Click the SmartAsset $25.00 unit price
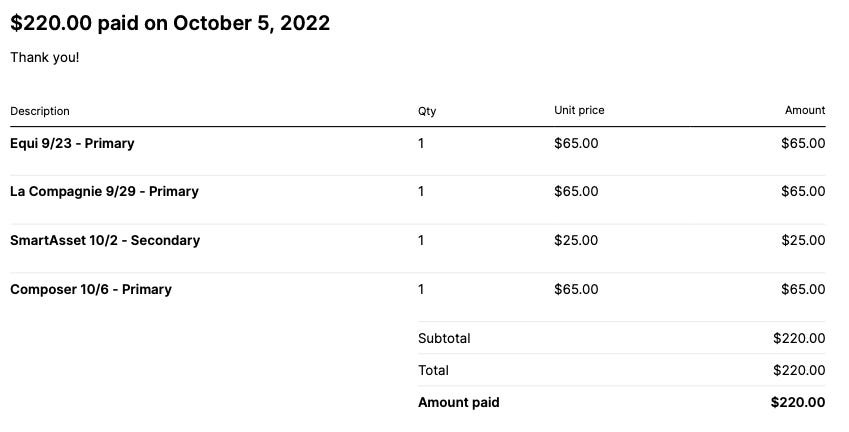 (x=576, y=240)
